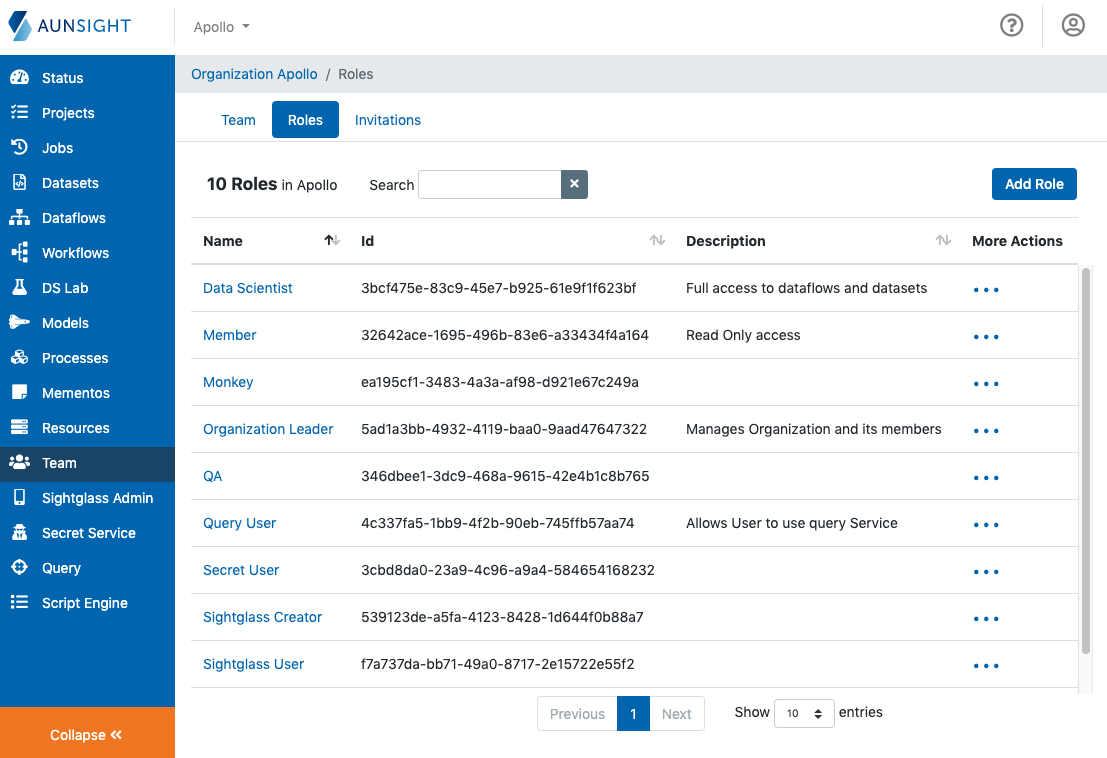The width and height of the screenshot is (1107, 758).
Task: Open the entries-per-page dropdown
Action: (804, 713)
